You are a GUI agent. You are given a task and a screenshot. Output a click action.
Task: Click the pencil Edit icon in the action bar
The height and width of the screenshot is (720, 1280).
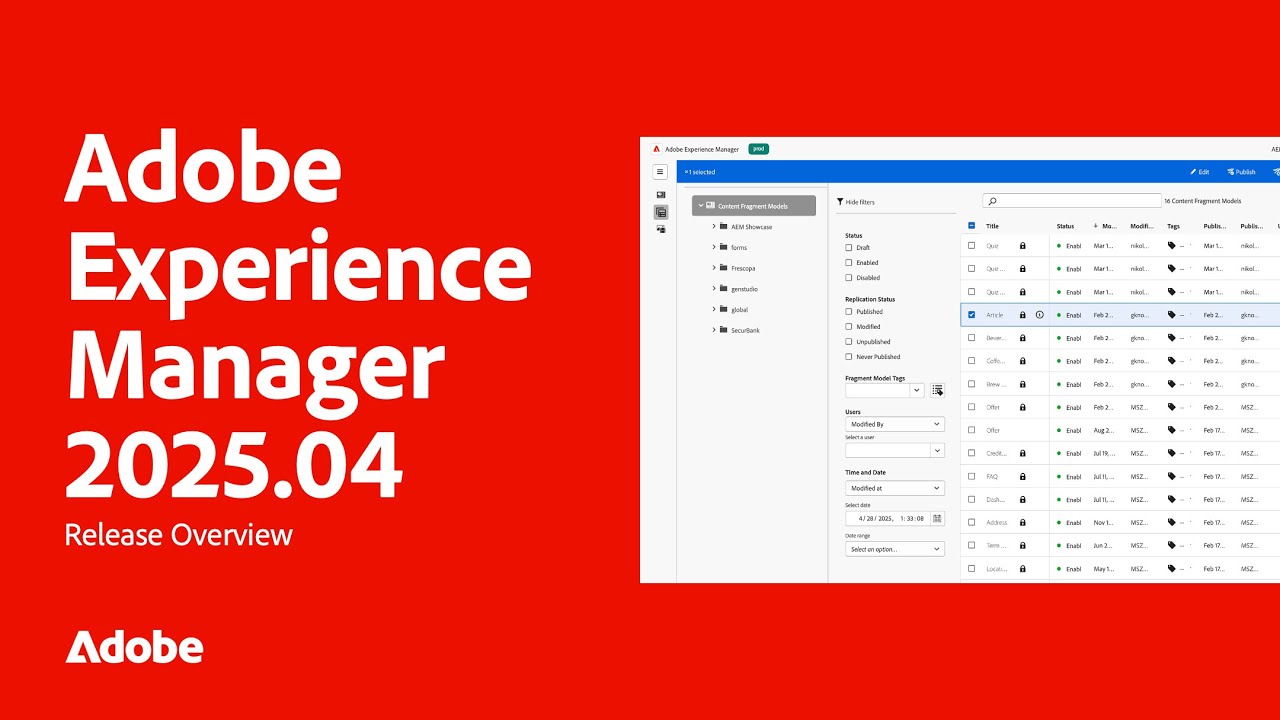point(1193,172)
